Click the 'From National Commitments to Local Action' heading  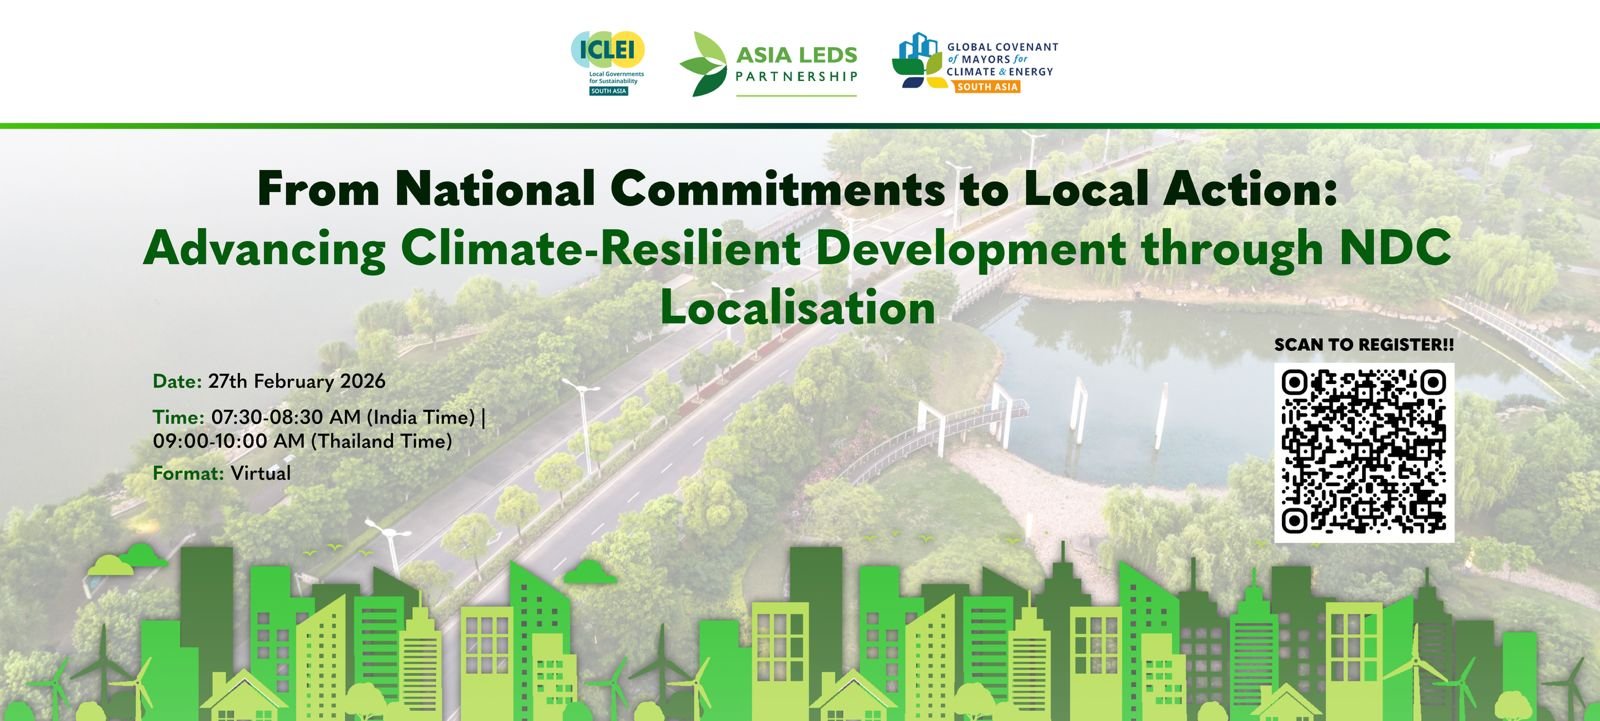(797, 188)
